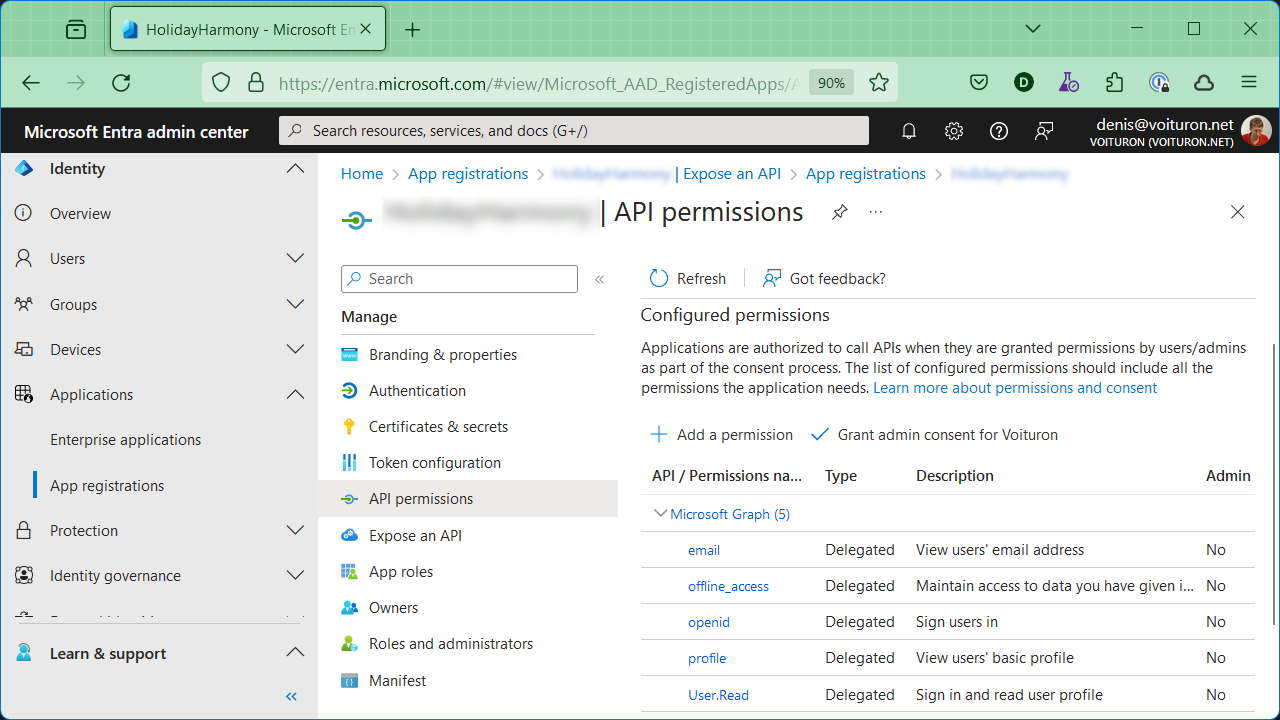Open Got feedback? link
This screenshot has width=1280, height=720.
(824, 278)
